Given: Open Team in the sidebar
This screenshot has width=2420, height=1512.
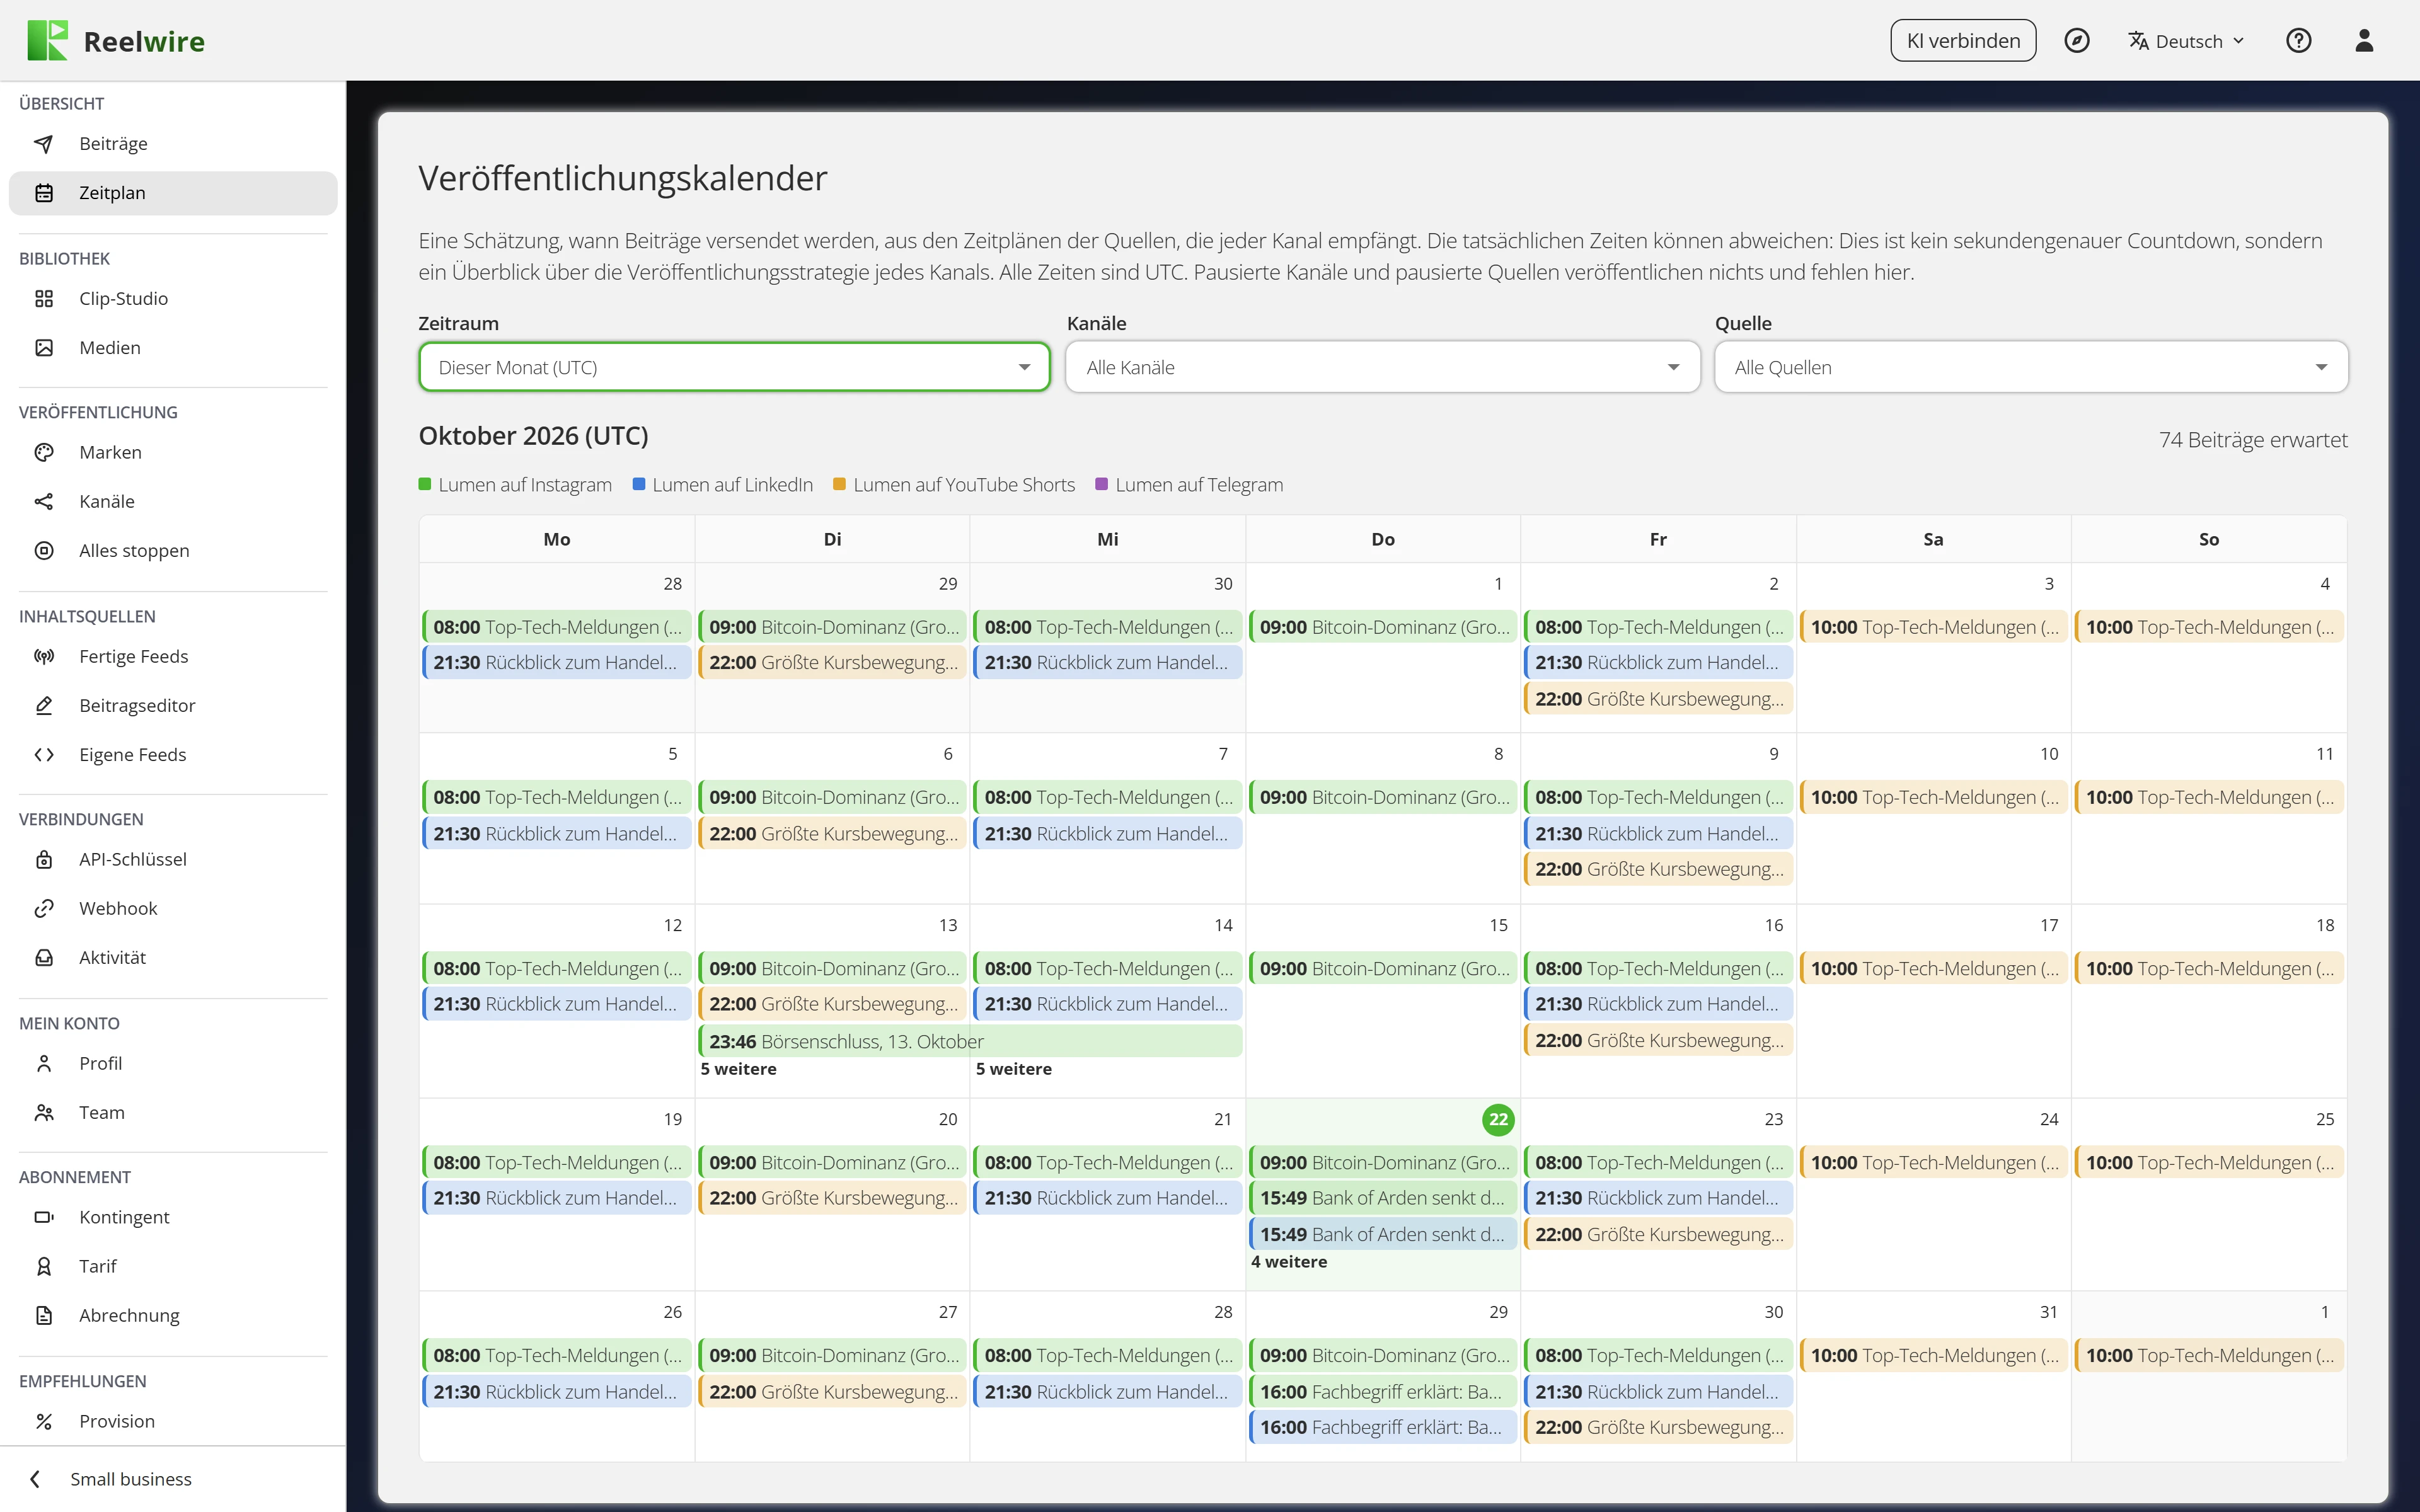Looking at the screenshot, I should pyautogui.click(x=173, y=1112).
